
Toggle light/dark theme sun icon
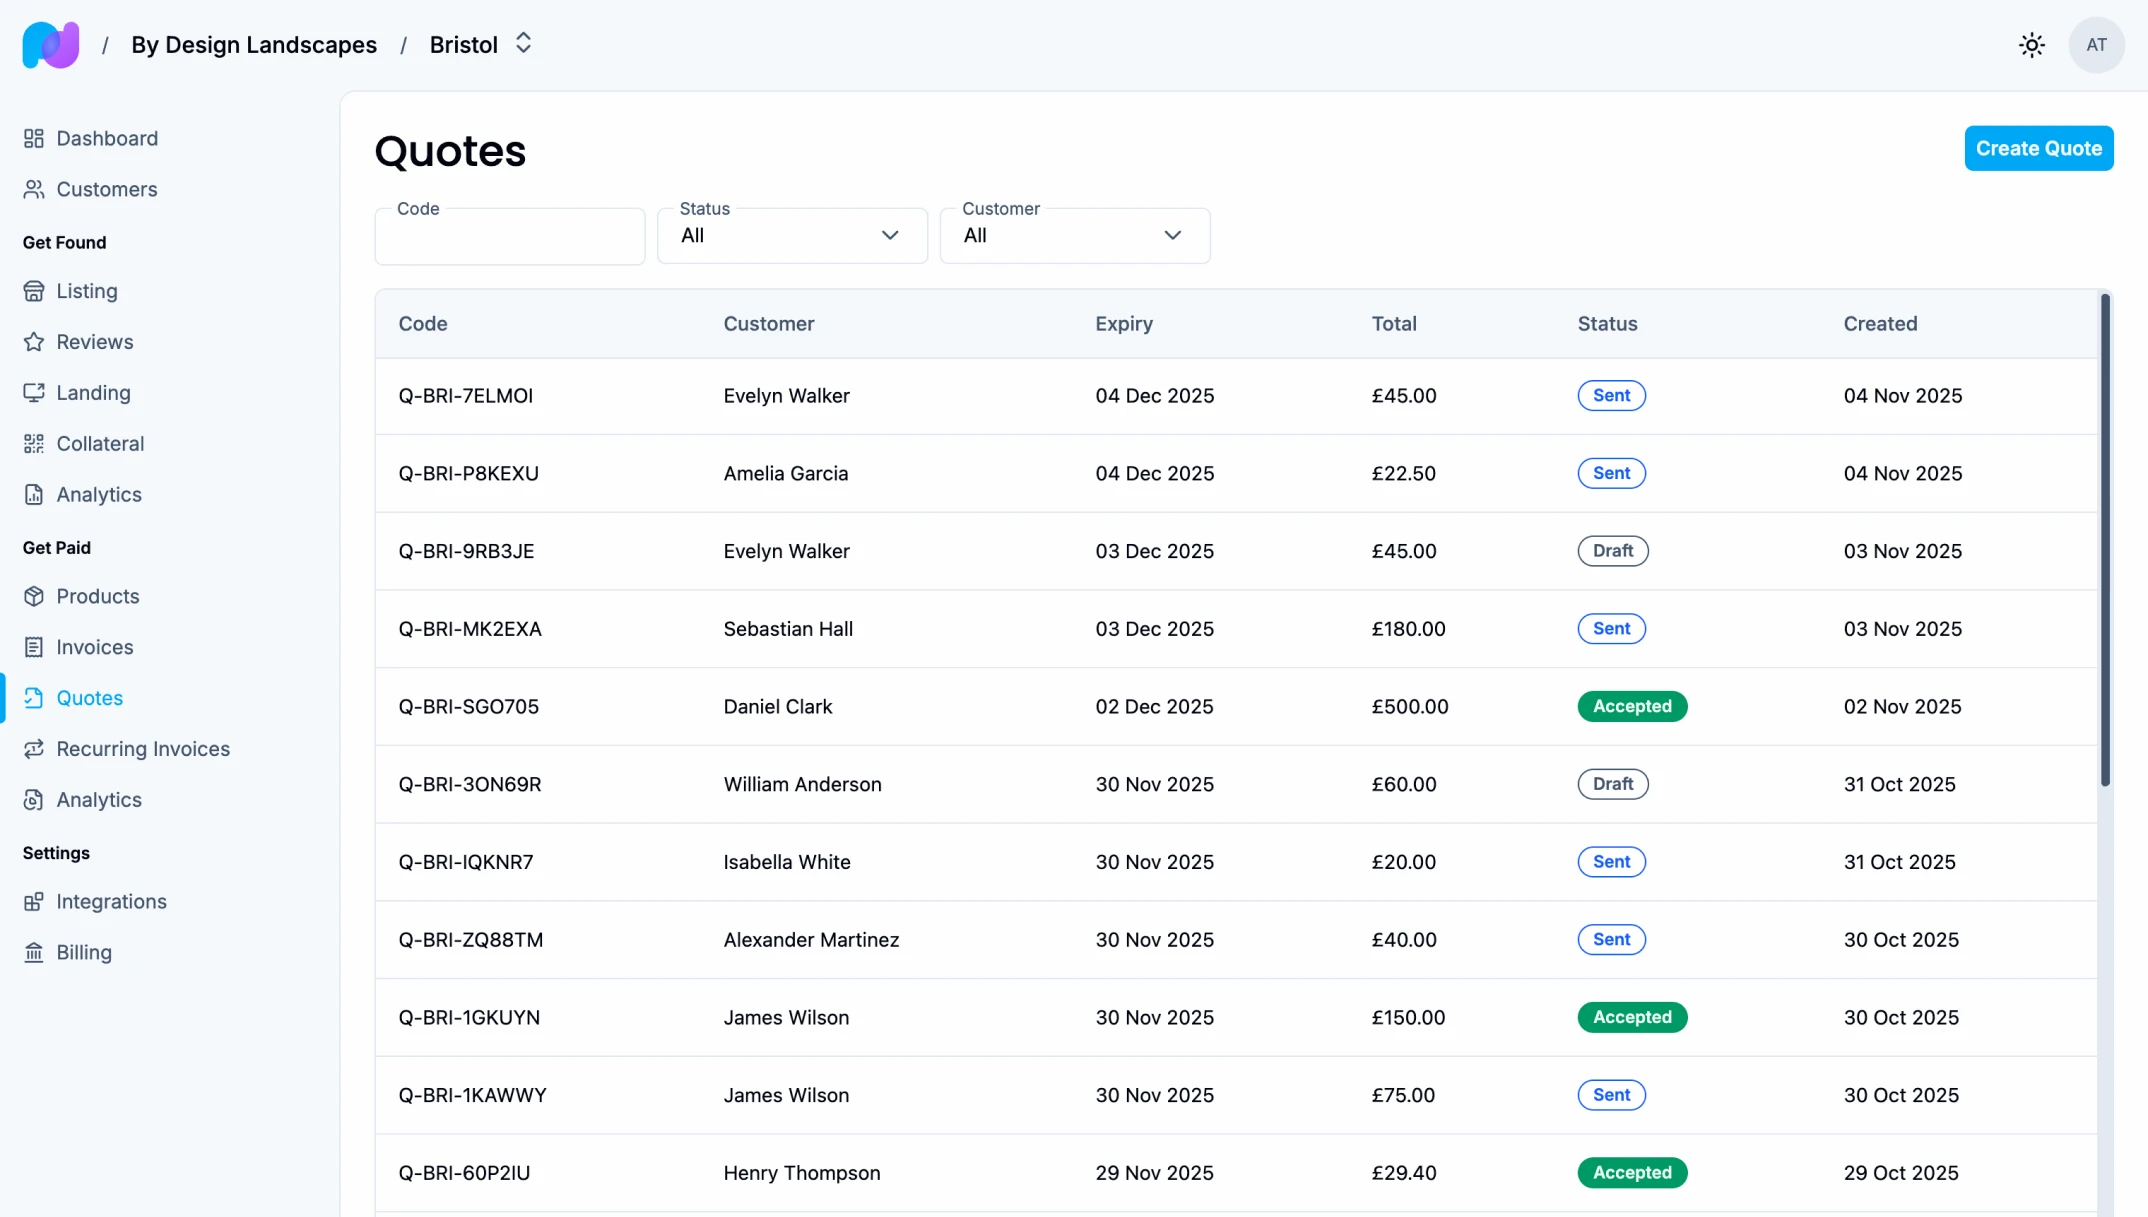point(2031,45)
